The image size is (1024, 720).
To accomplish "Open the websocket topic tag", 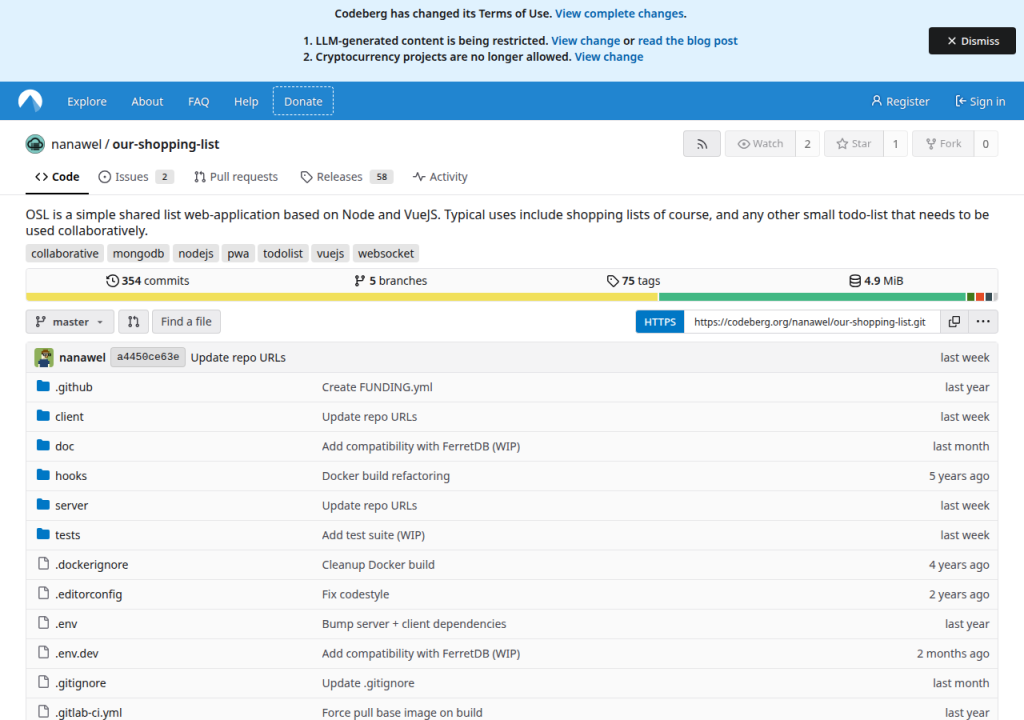I will (x=386, y=254).
